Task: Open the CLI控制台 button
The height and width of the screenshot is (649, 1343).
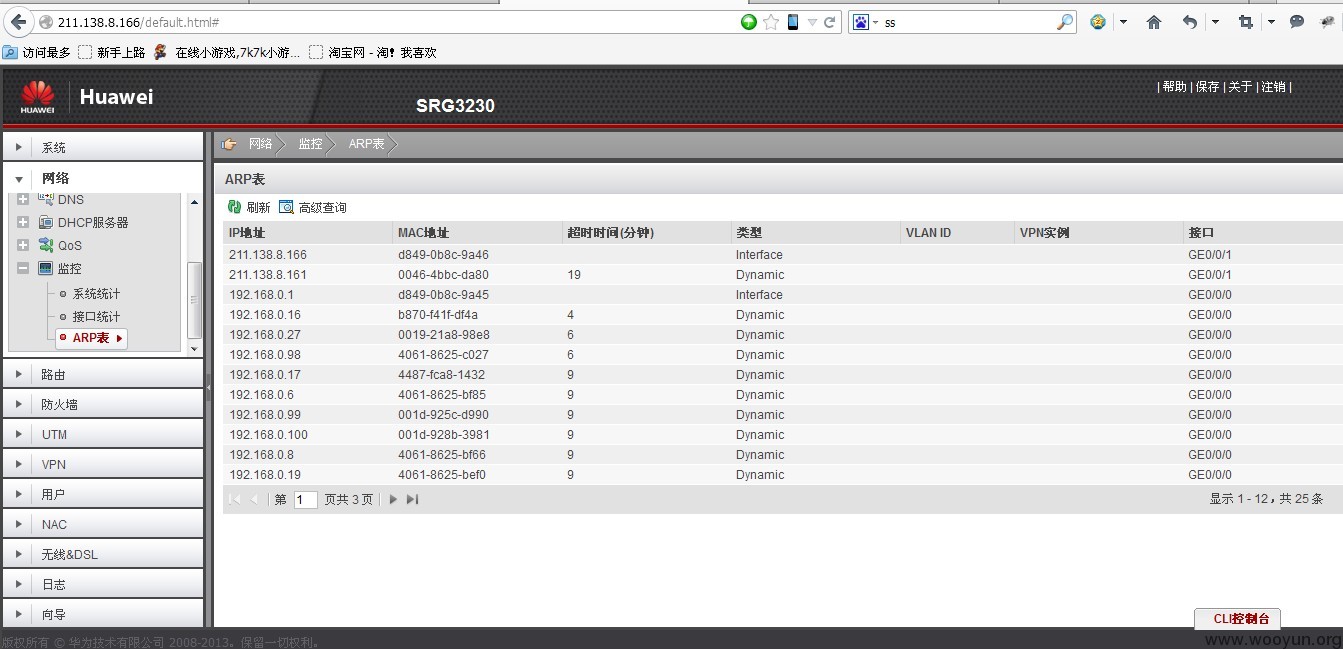Action: coord(1237,618)
